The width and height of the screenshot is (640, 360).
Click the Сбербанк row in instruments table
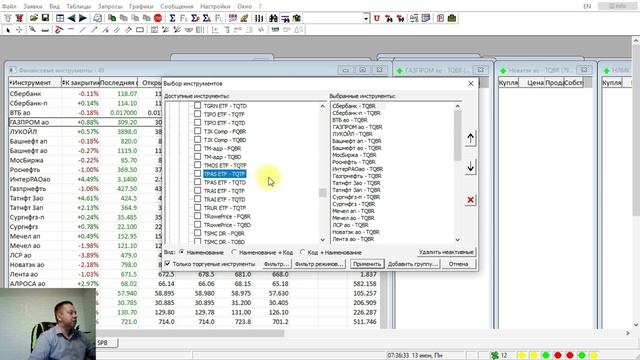[85, 93]
